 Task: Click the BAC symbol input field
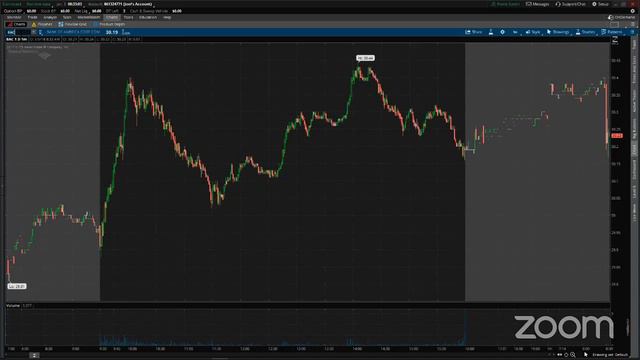18,32
